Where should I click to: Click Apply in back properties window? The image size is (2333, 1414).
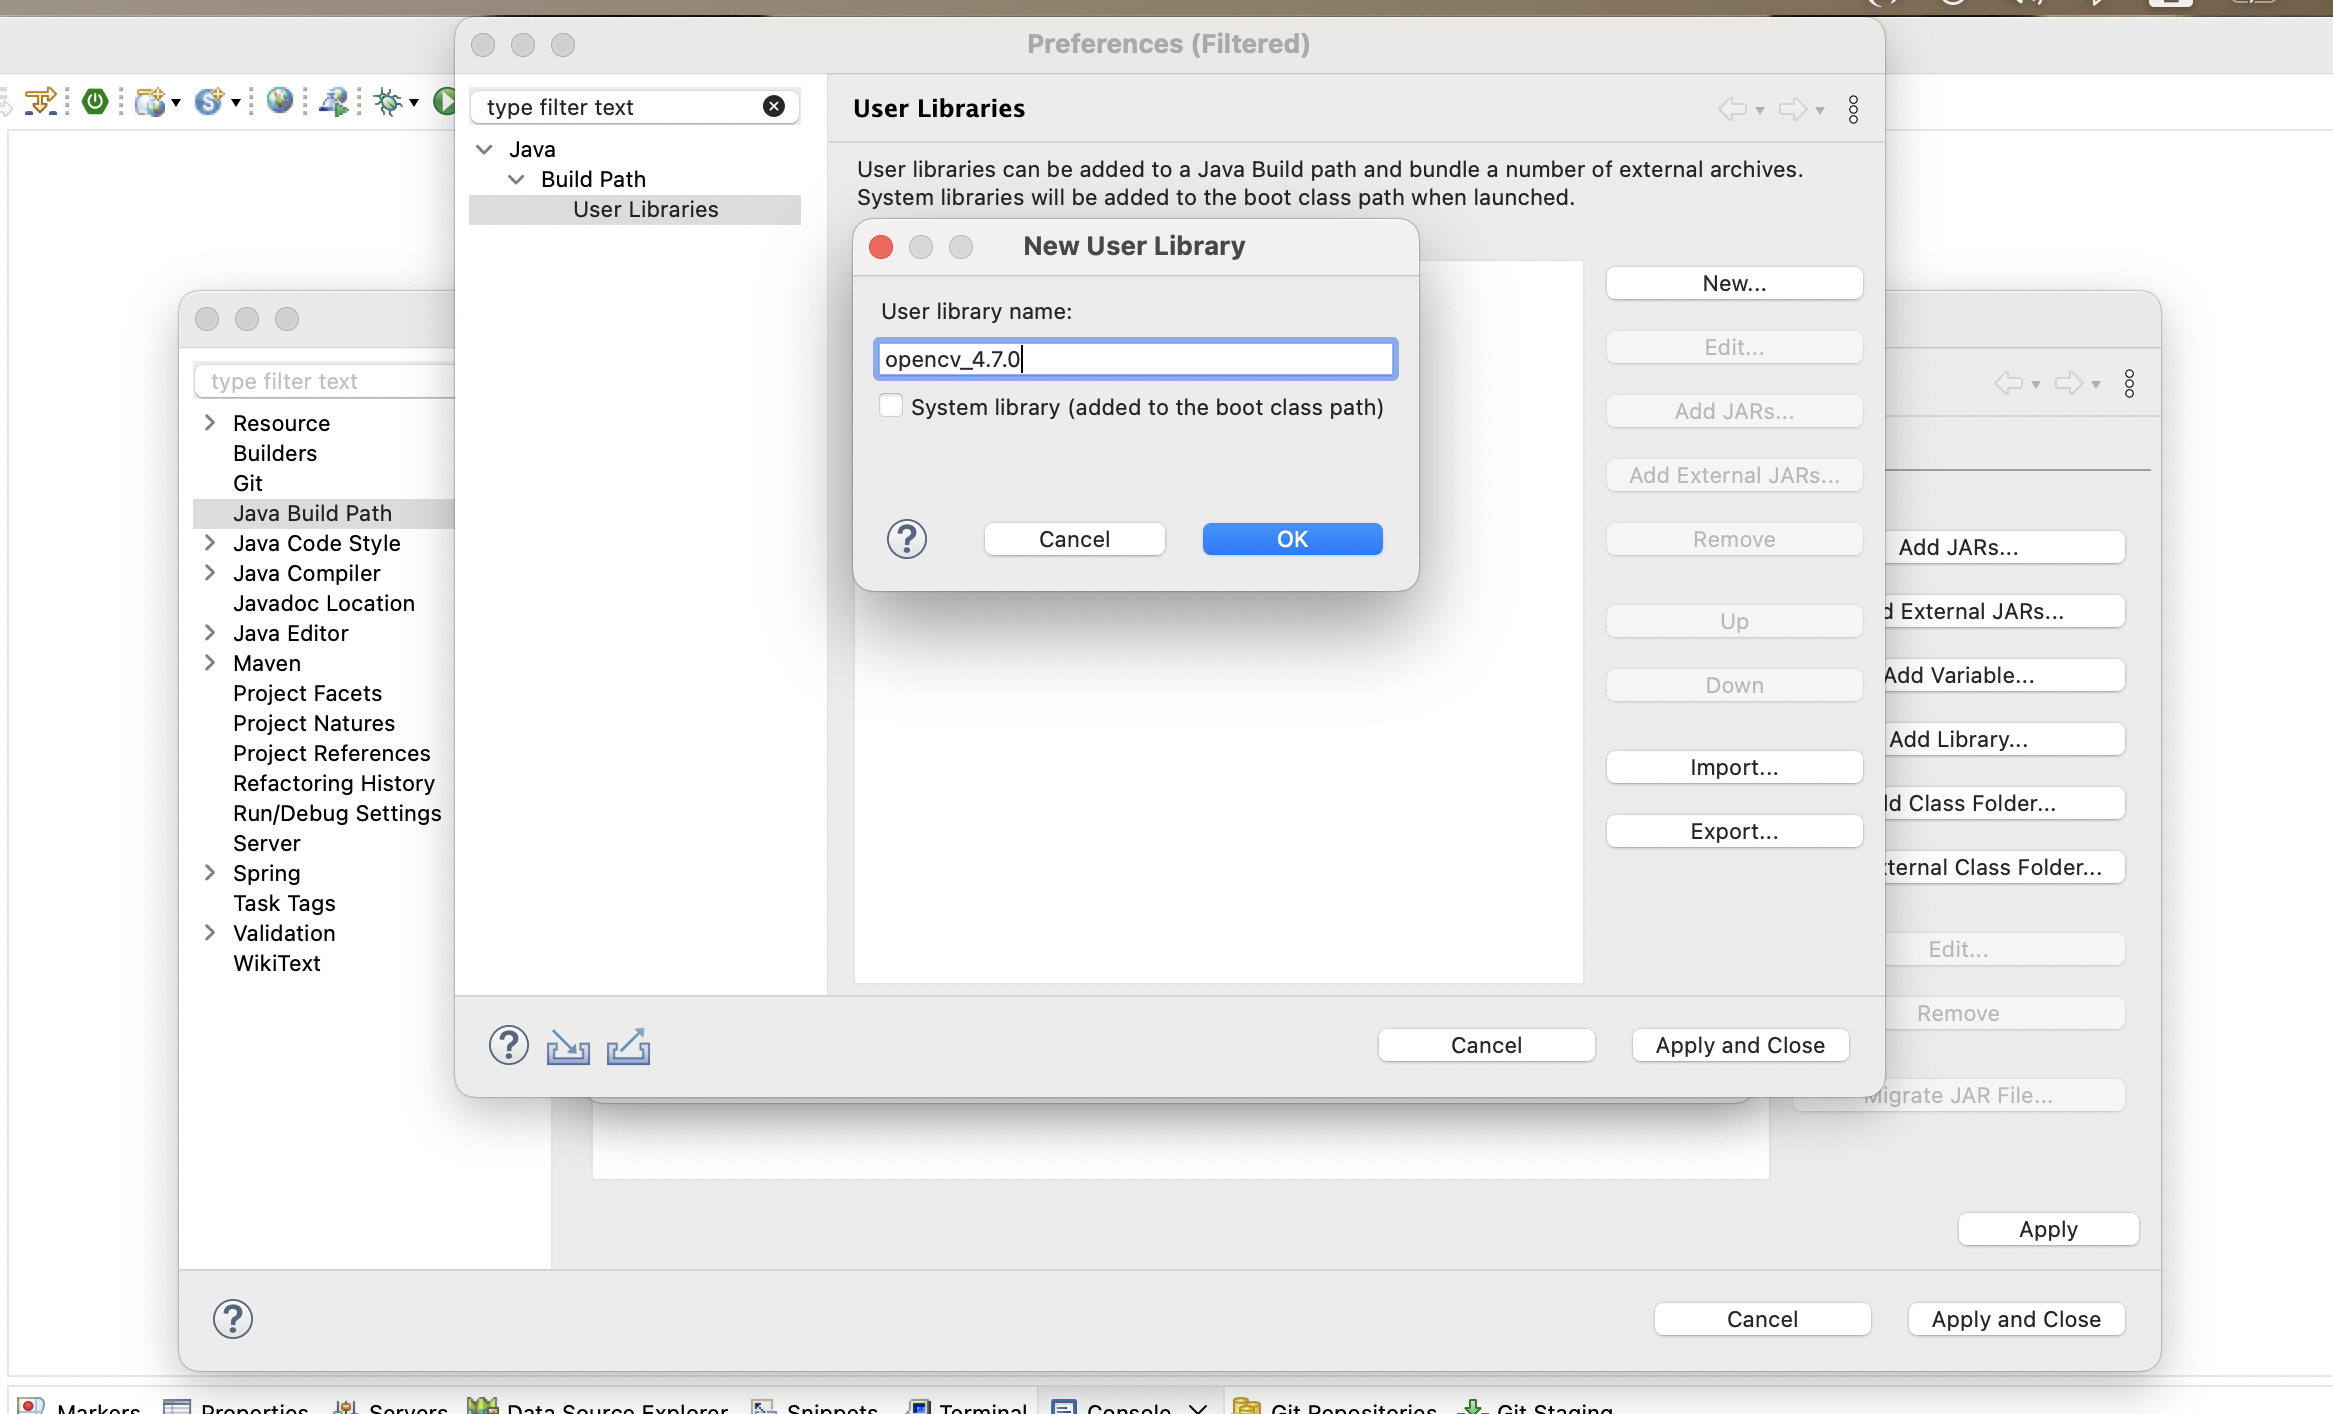pyautogui.click(x=2048, y=1229)
